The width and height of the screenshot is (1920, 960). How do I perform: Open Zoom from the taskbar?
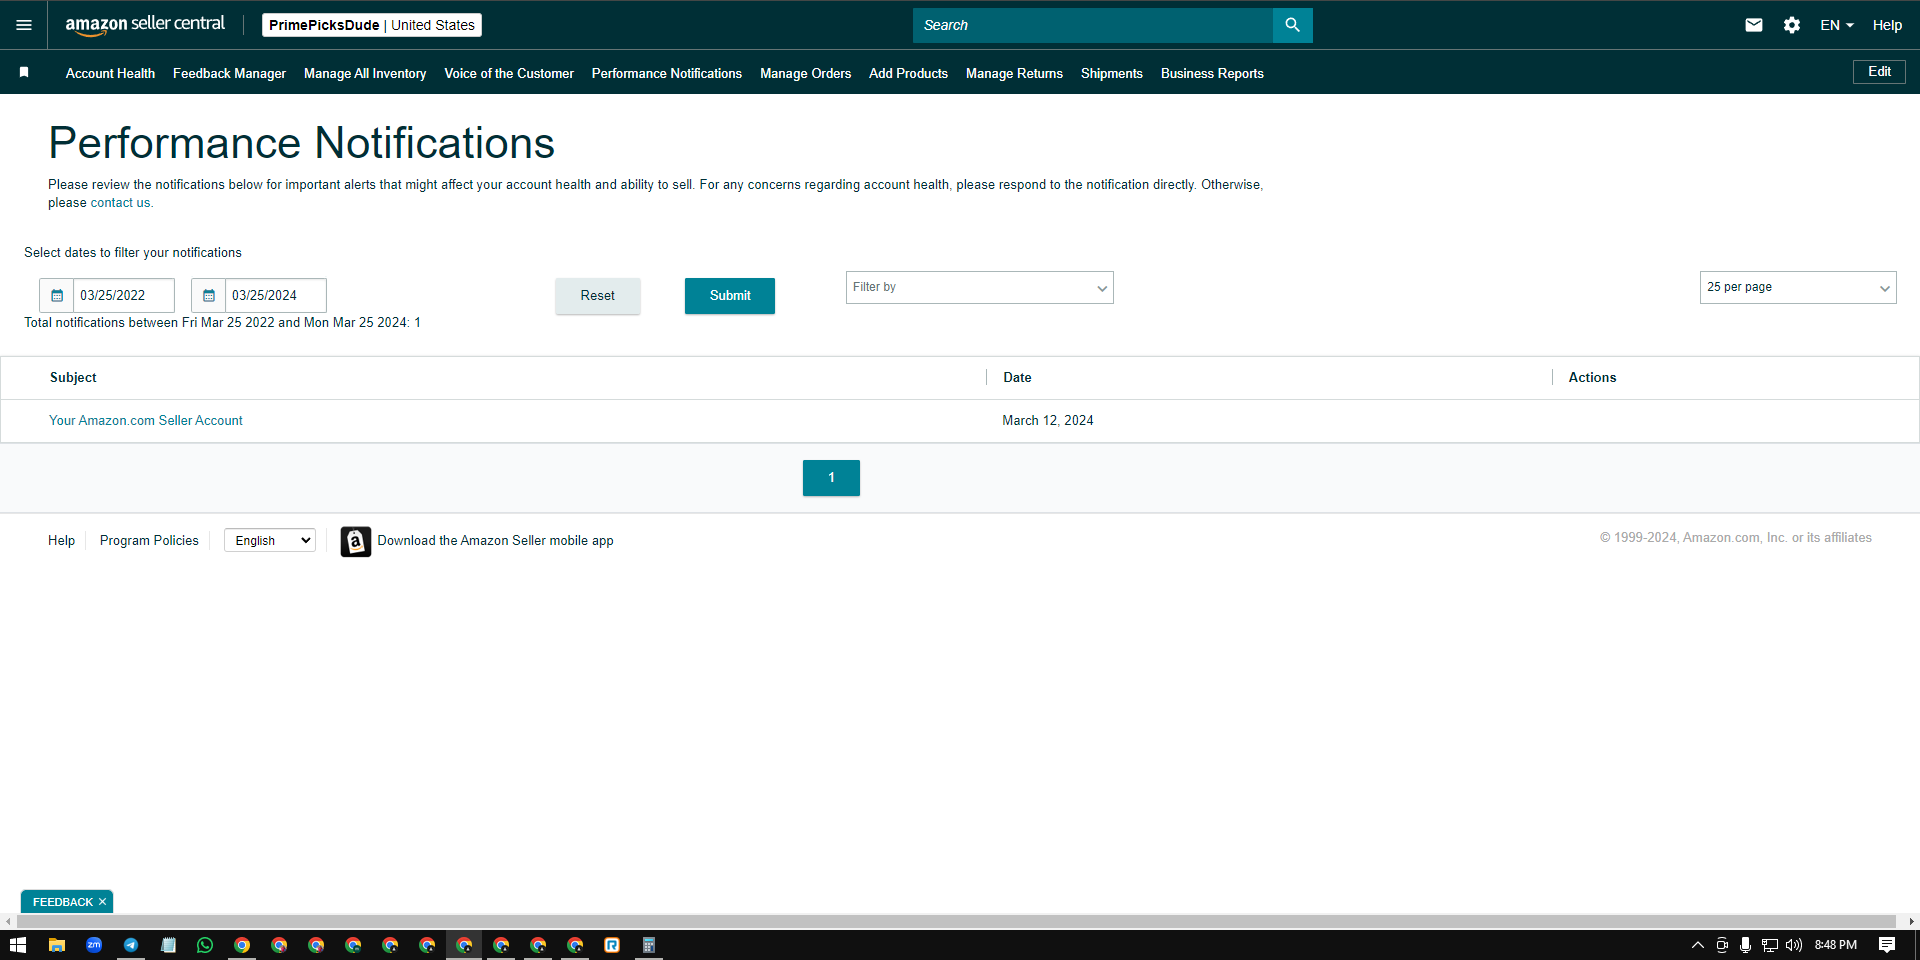click(94, 945)
